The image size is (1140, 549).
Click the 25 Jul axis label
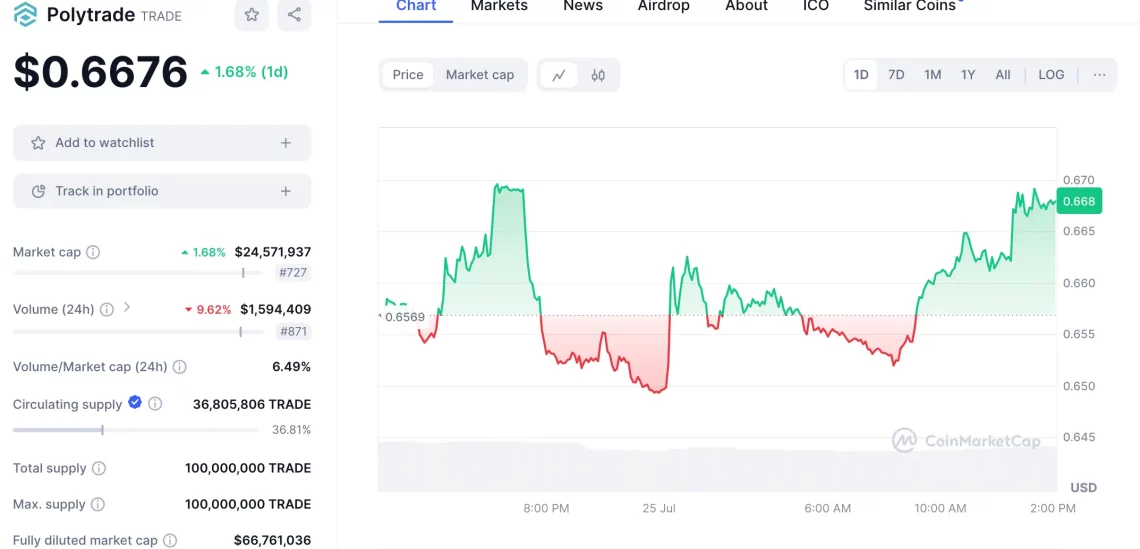pyautogui.click(x=659, y=508)
